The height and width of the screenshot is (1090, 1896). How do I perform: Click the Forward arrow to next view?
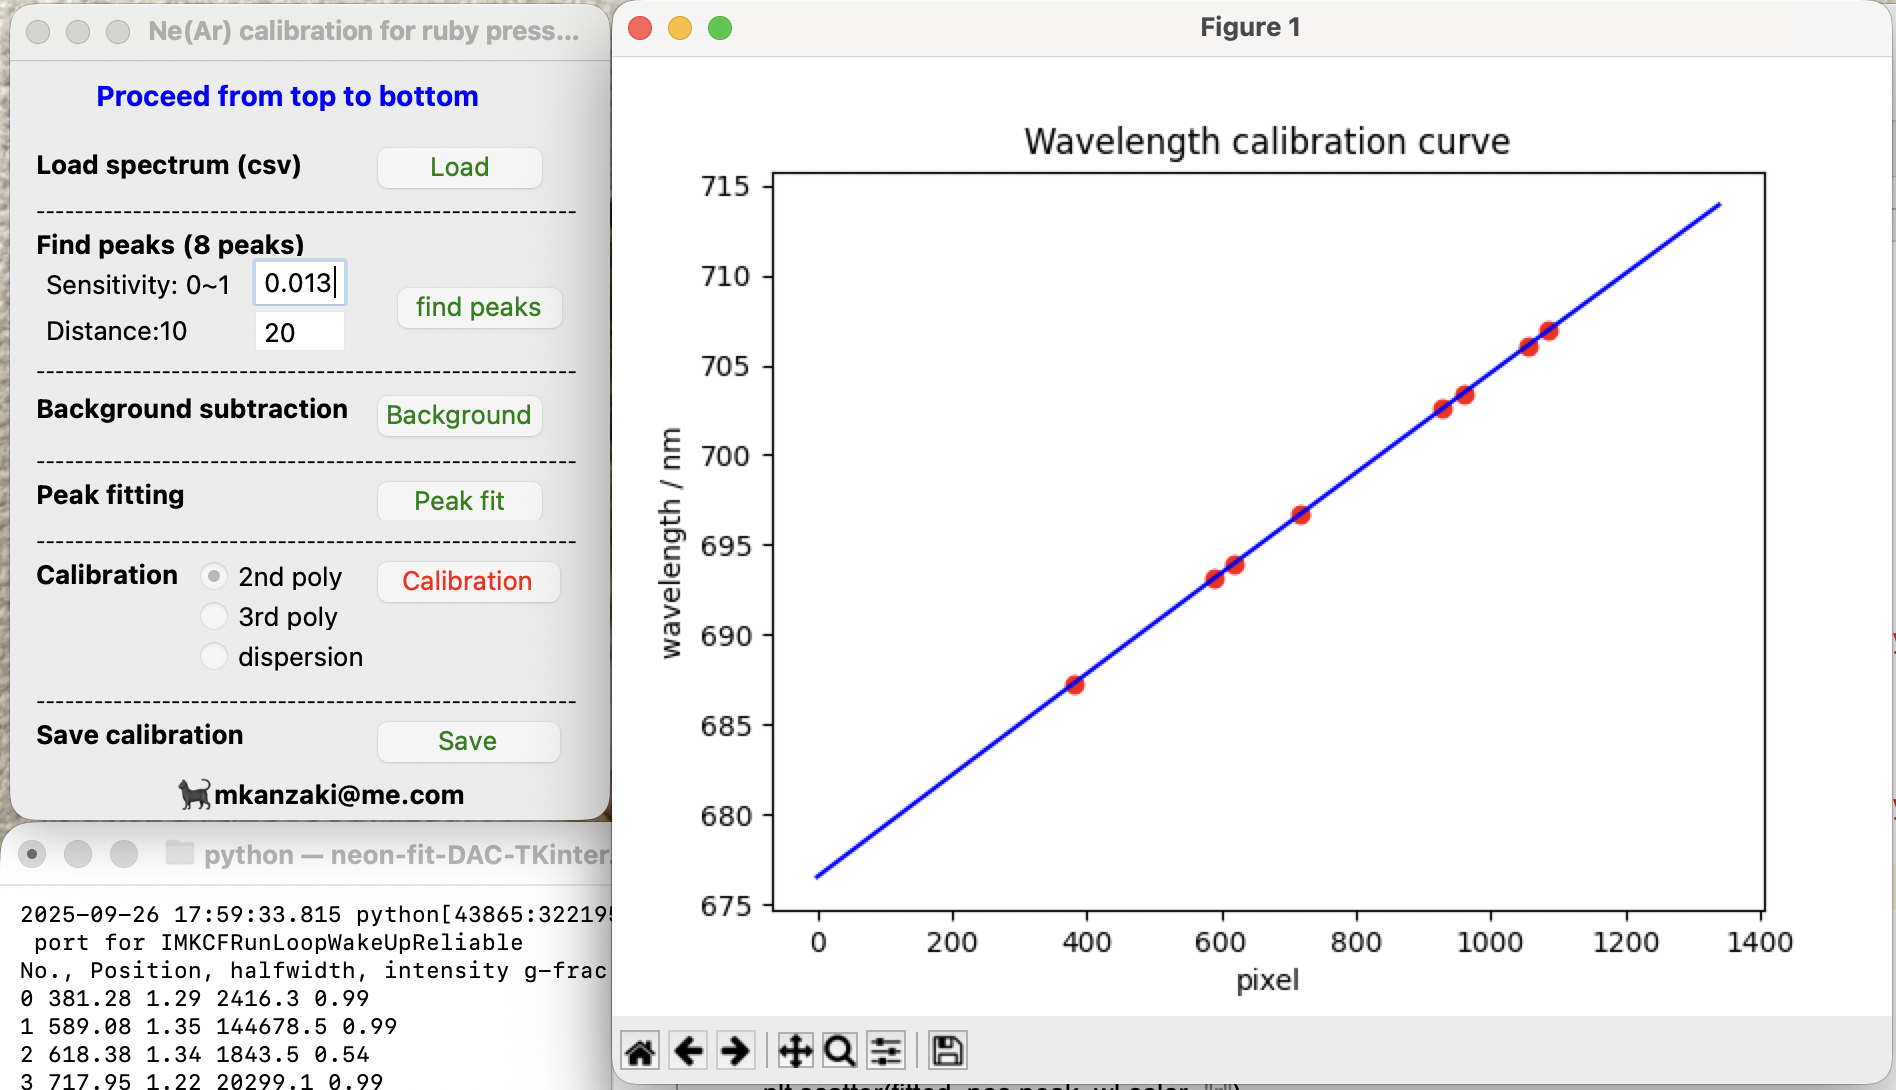tap(735, 1051)
